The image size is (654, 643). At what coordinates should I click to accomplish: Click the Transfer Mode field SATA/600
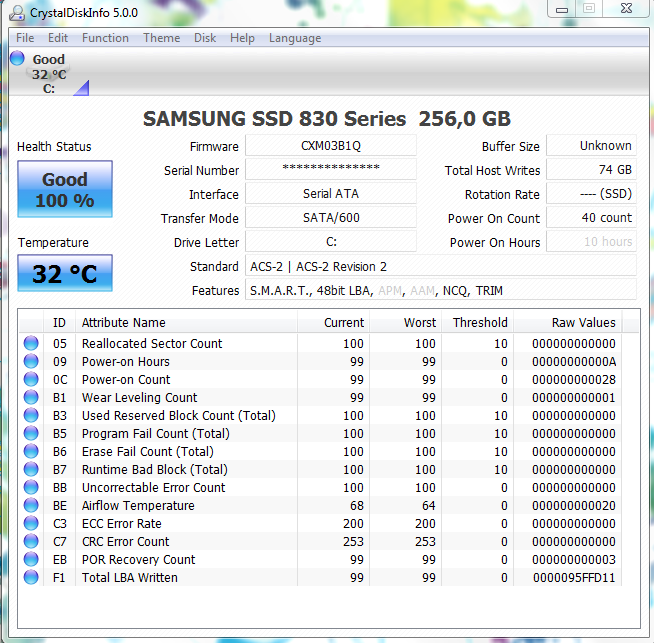331,217
